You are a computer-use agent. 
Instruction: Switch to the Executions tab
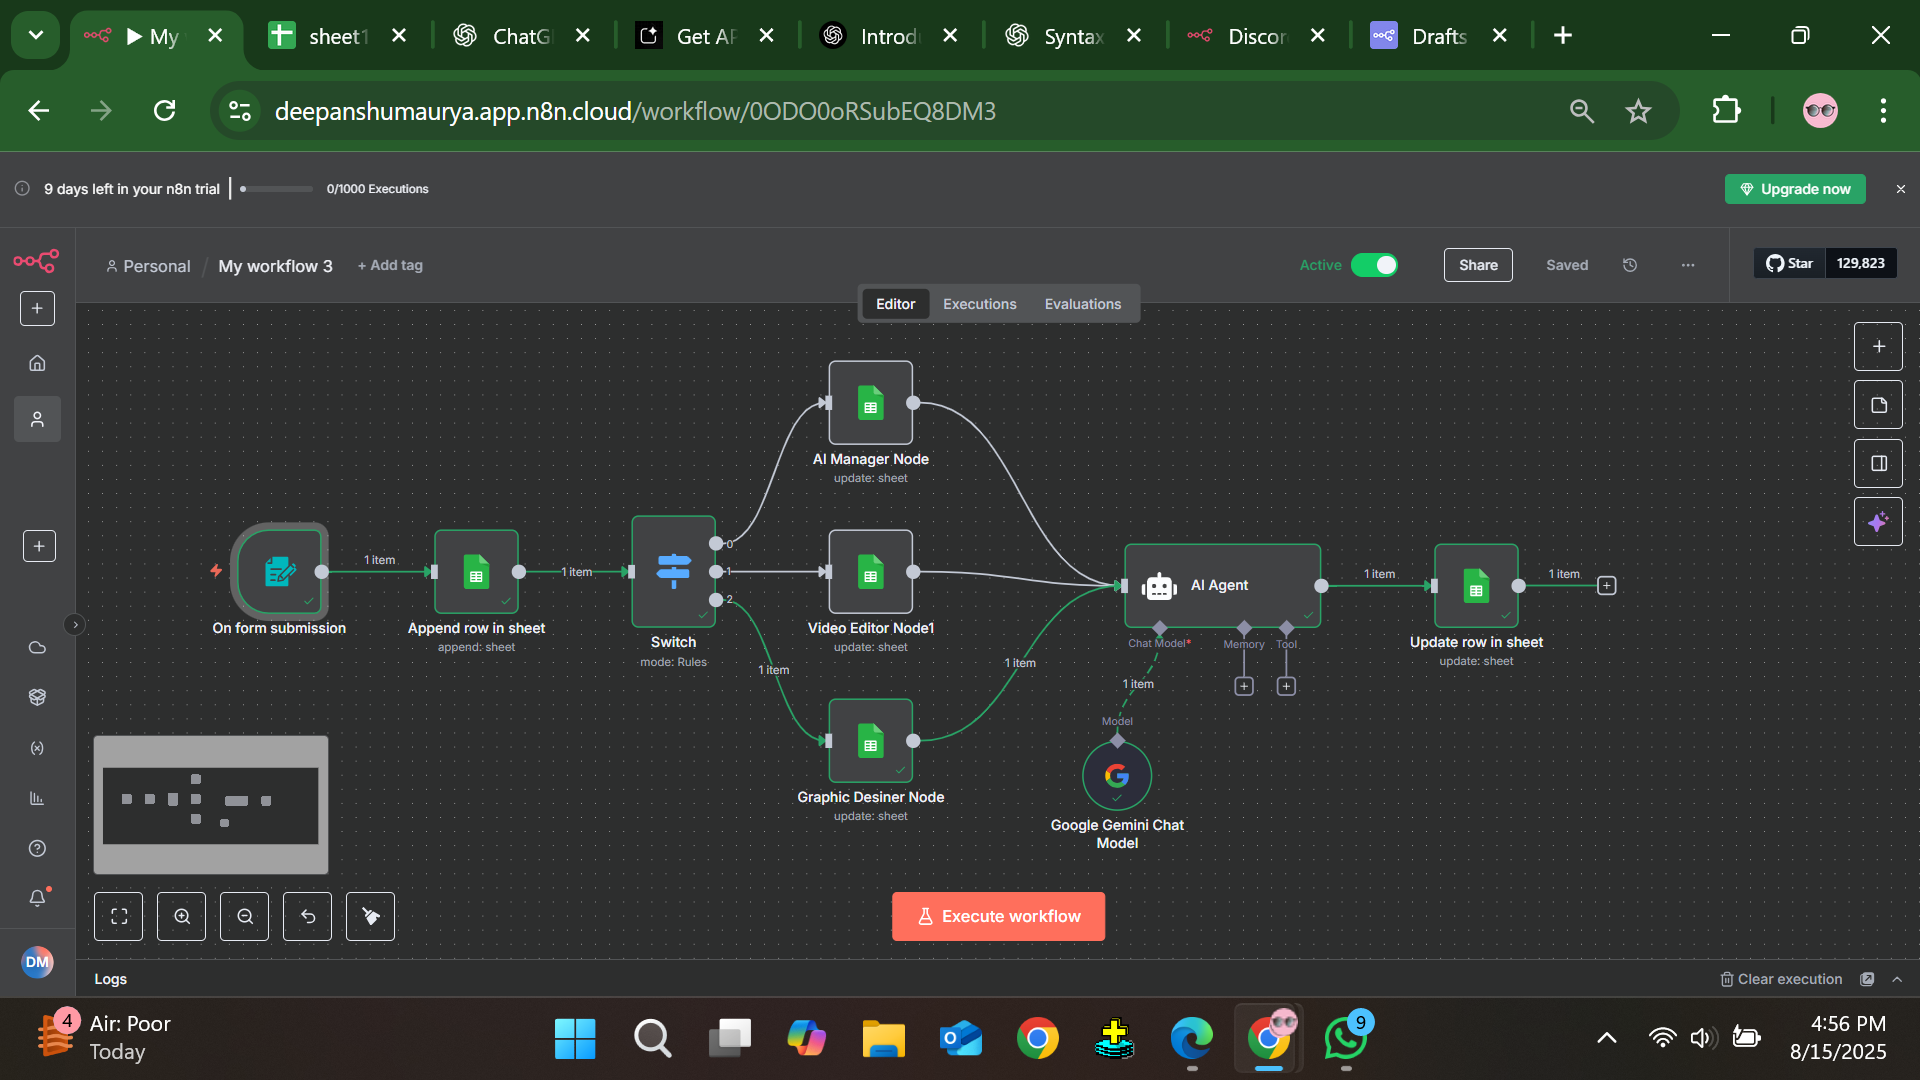coord(979,303)
